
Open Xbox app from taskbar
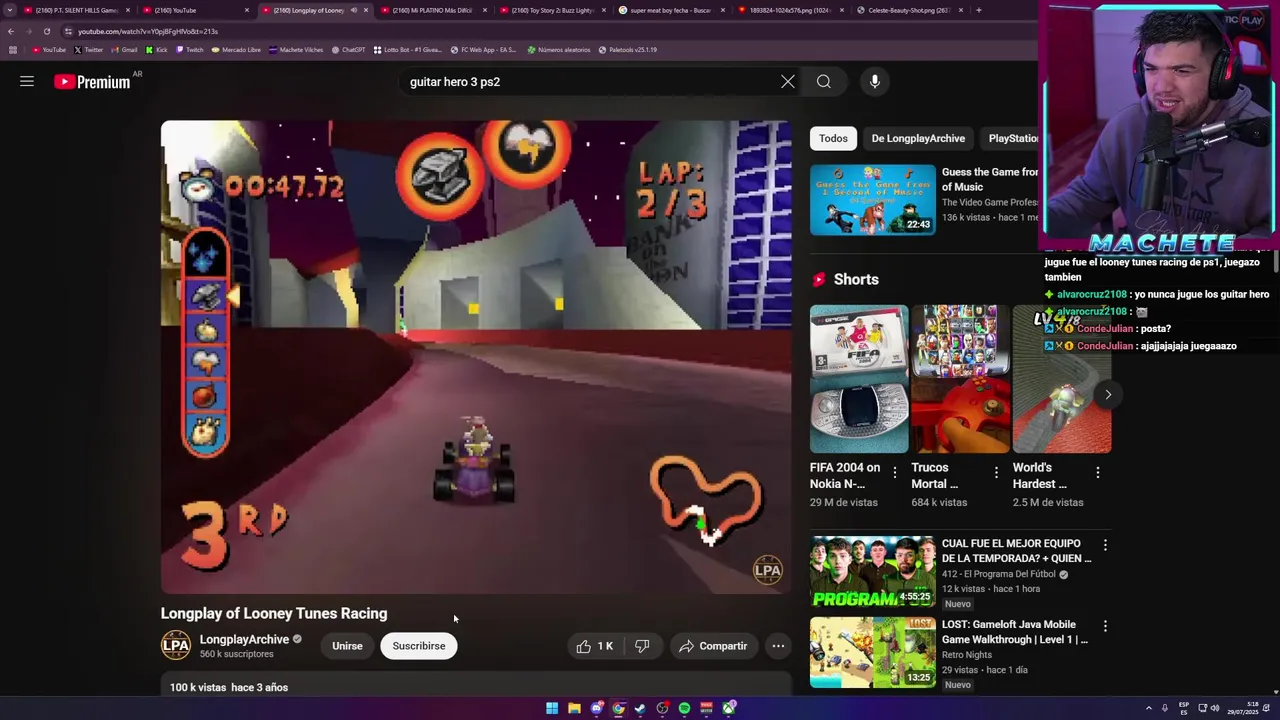729,708
